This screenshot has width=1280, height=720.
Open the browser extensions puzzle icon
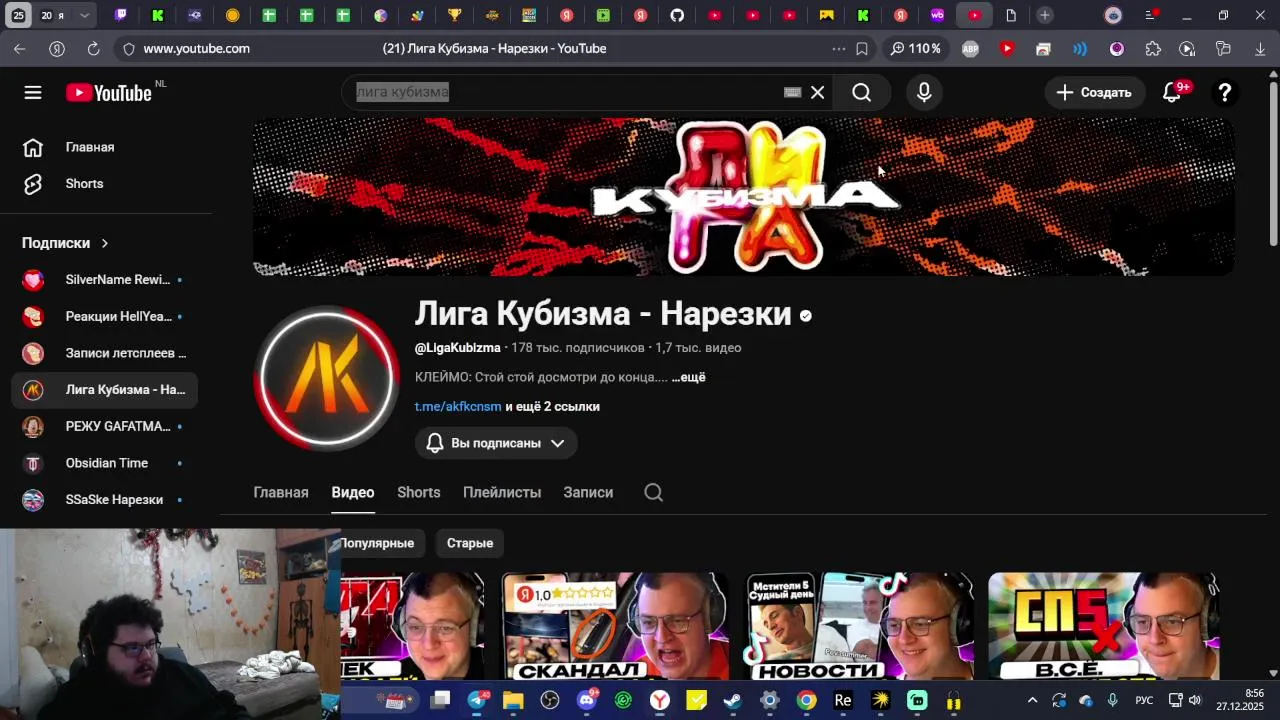click(x=1153, y=48)
